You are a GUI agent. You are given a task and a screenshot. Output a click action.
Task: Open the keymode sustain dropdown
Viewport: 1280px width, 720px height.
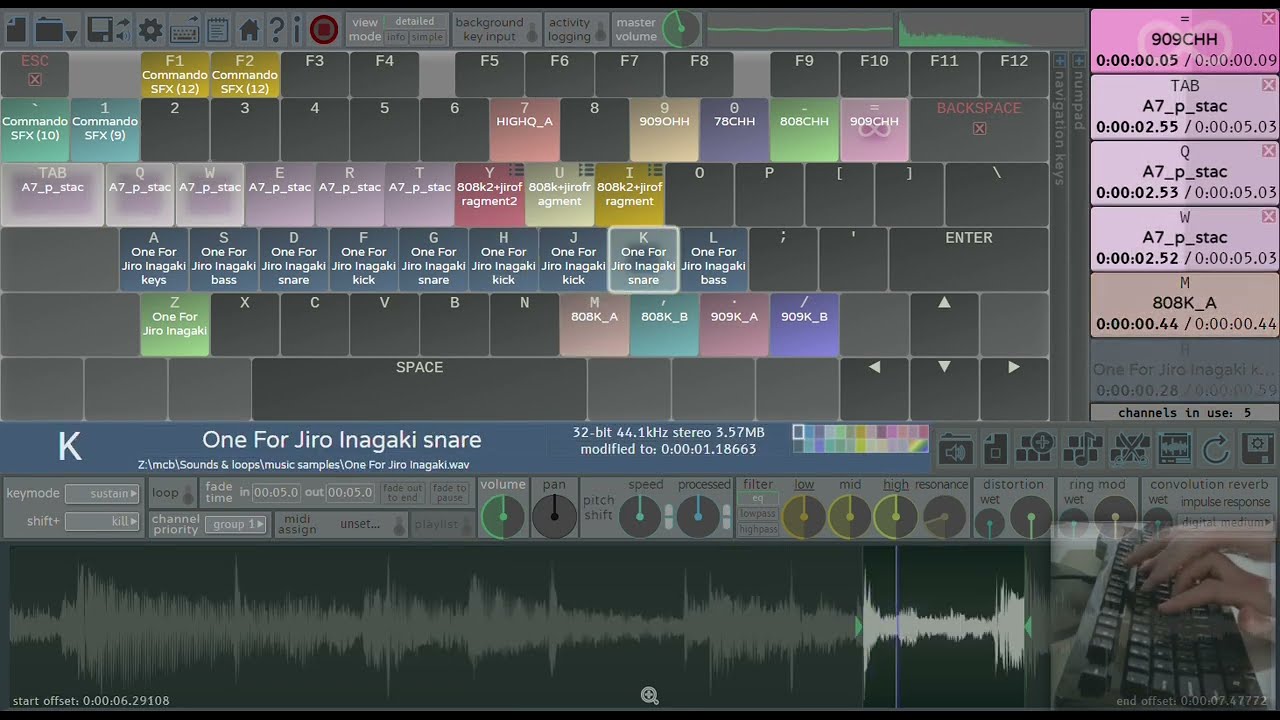[x=102, y=493]
